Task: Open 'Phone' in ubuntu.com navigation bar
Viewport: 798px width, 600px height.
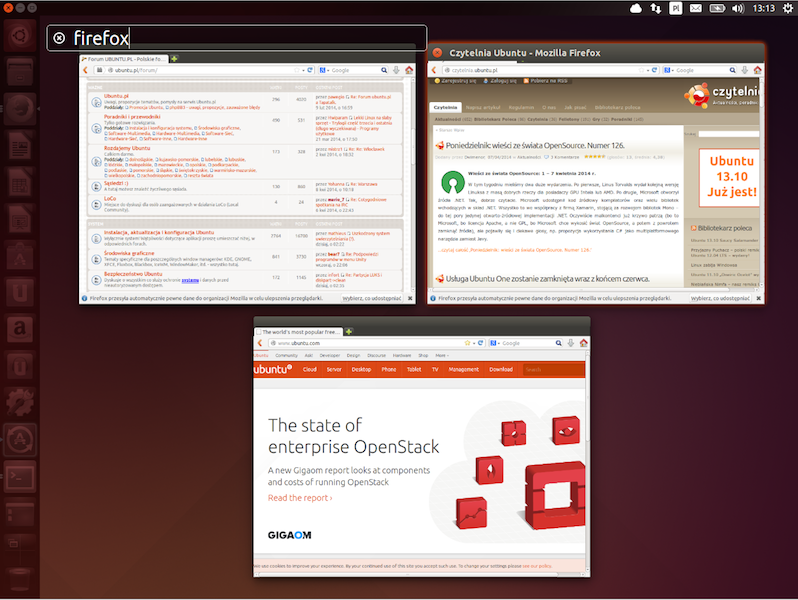Action: [389, 369]
